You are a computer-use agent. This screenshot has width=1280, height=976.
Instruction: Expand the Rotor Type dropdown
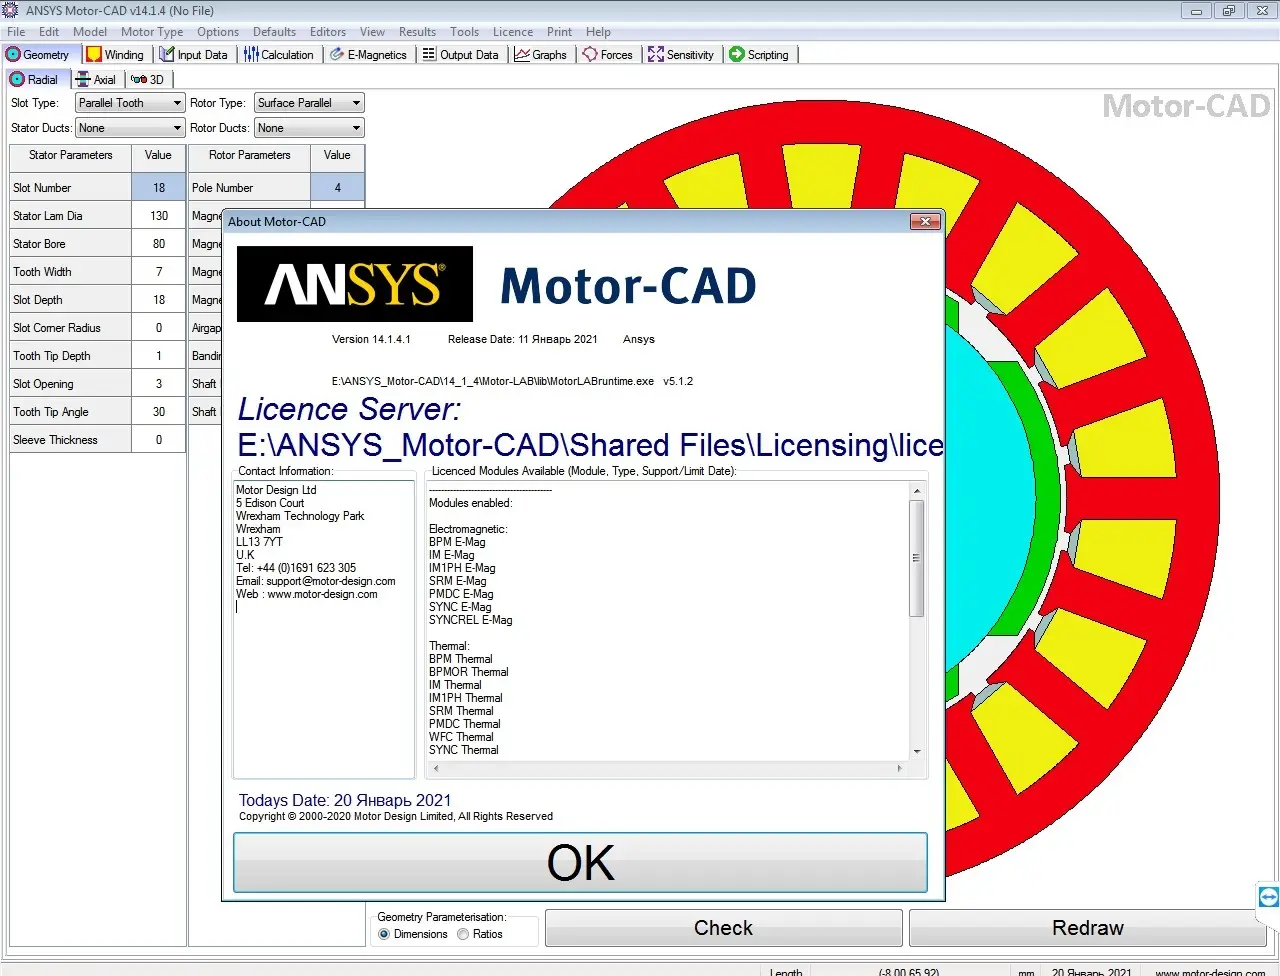click(356, 103)
